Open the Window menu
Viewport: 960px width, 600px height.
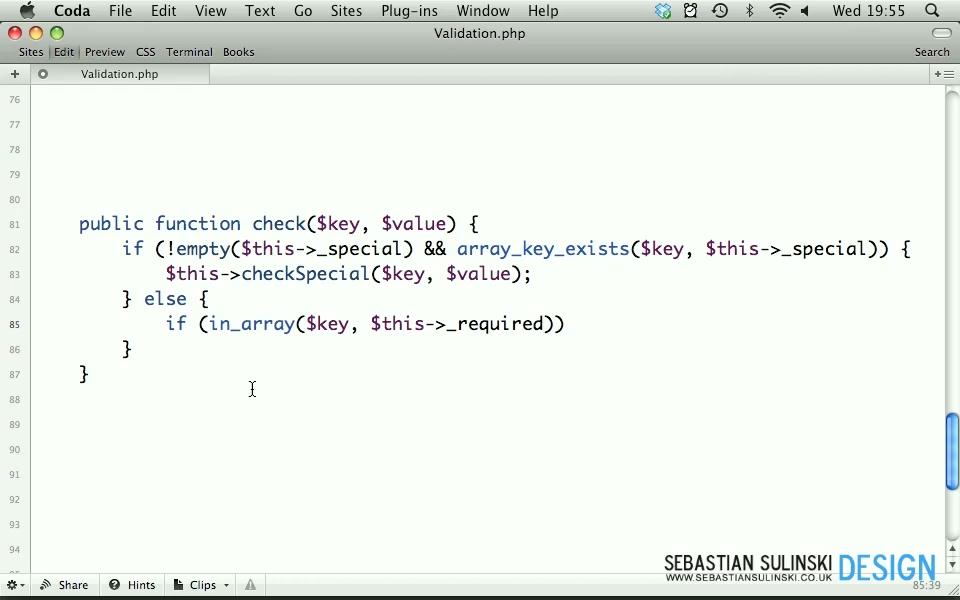click(x=482, y=10)
